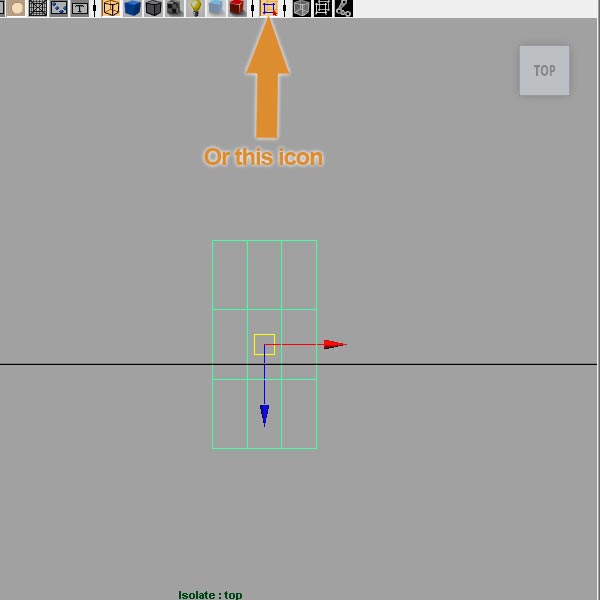The width and height of the screenshot is (600, 600).
Task: Enable High Quality red cube icon
Action: click(x=237, y=8)
